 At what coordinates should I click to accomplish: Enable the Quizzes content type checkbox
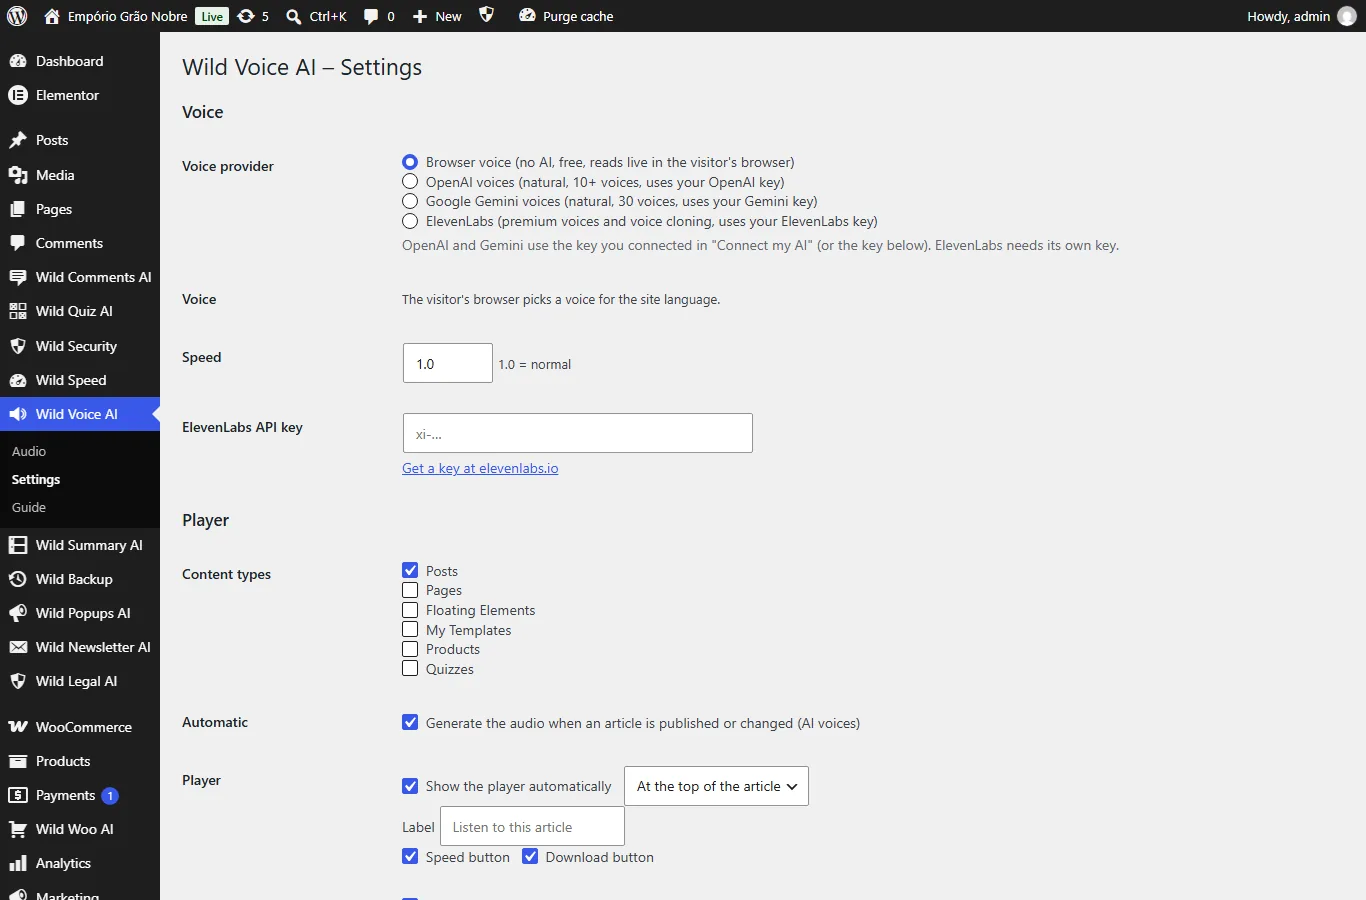pos(410,668)
